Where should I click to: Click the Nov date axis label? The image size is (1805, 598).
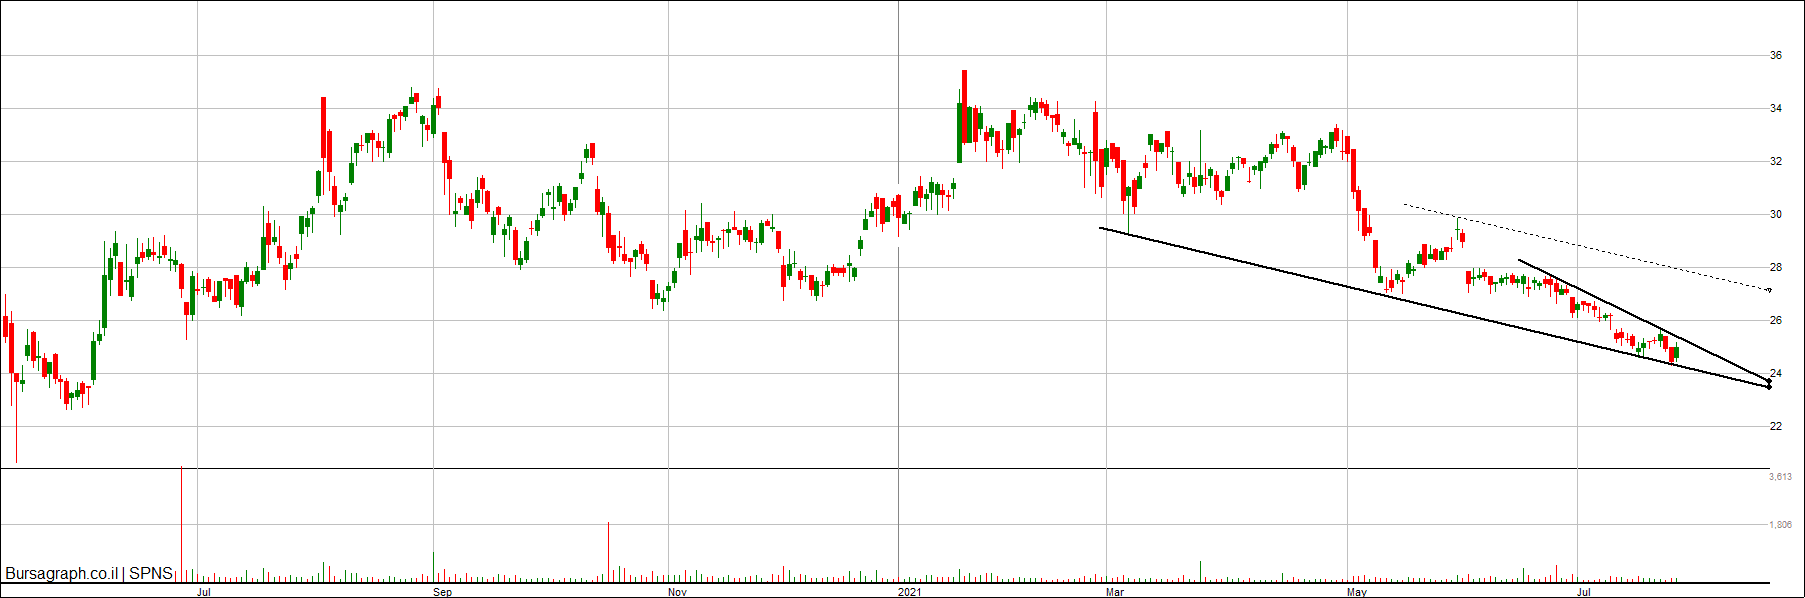pyautogui.click(x=677, y=592)
